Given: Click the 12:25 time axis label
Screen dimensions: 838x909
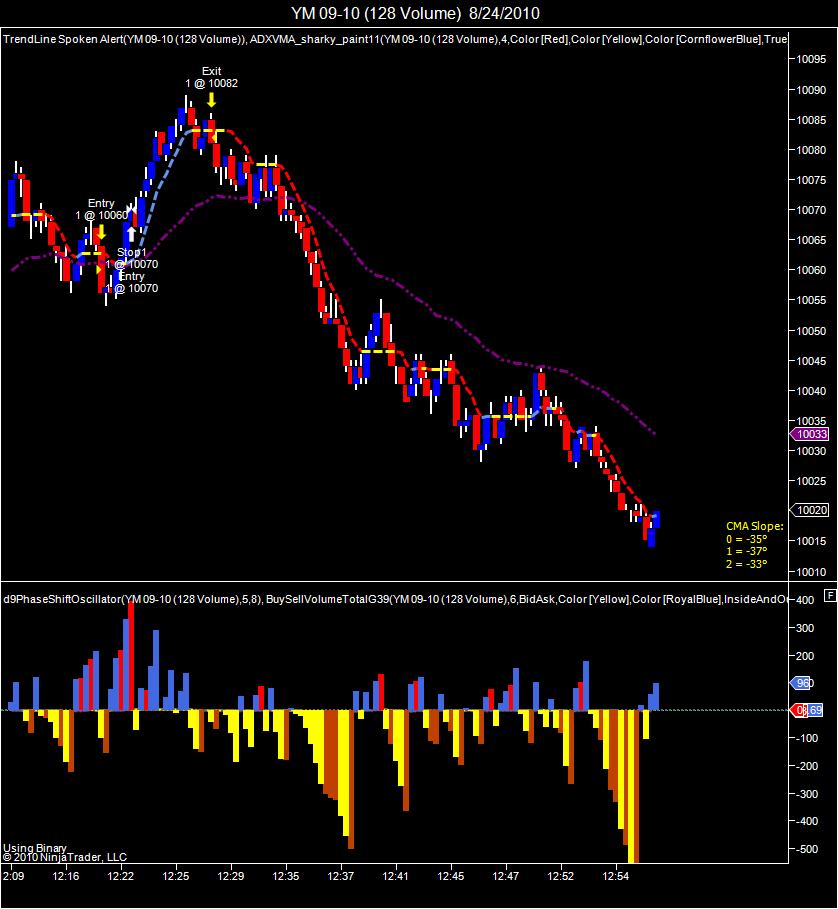Looking at the screenshot, I should (176, 876).
